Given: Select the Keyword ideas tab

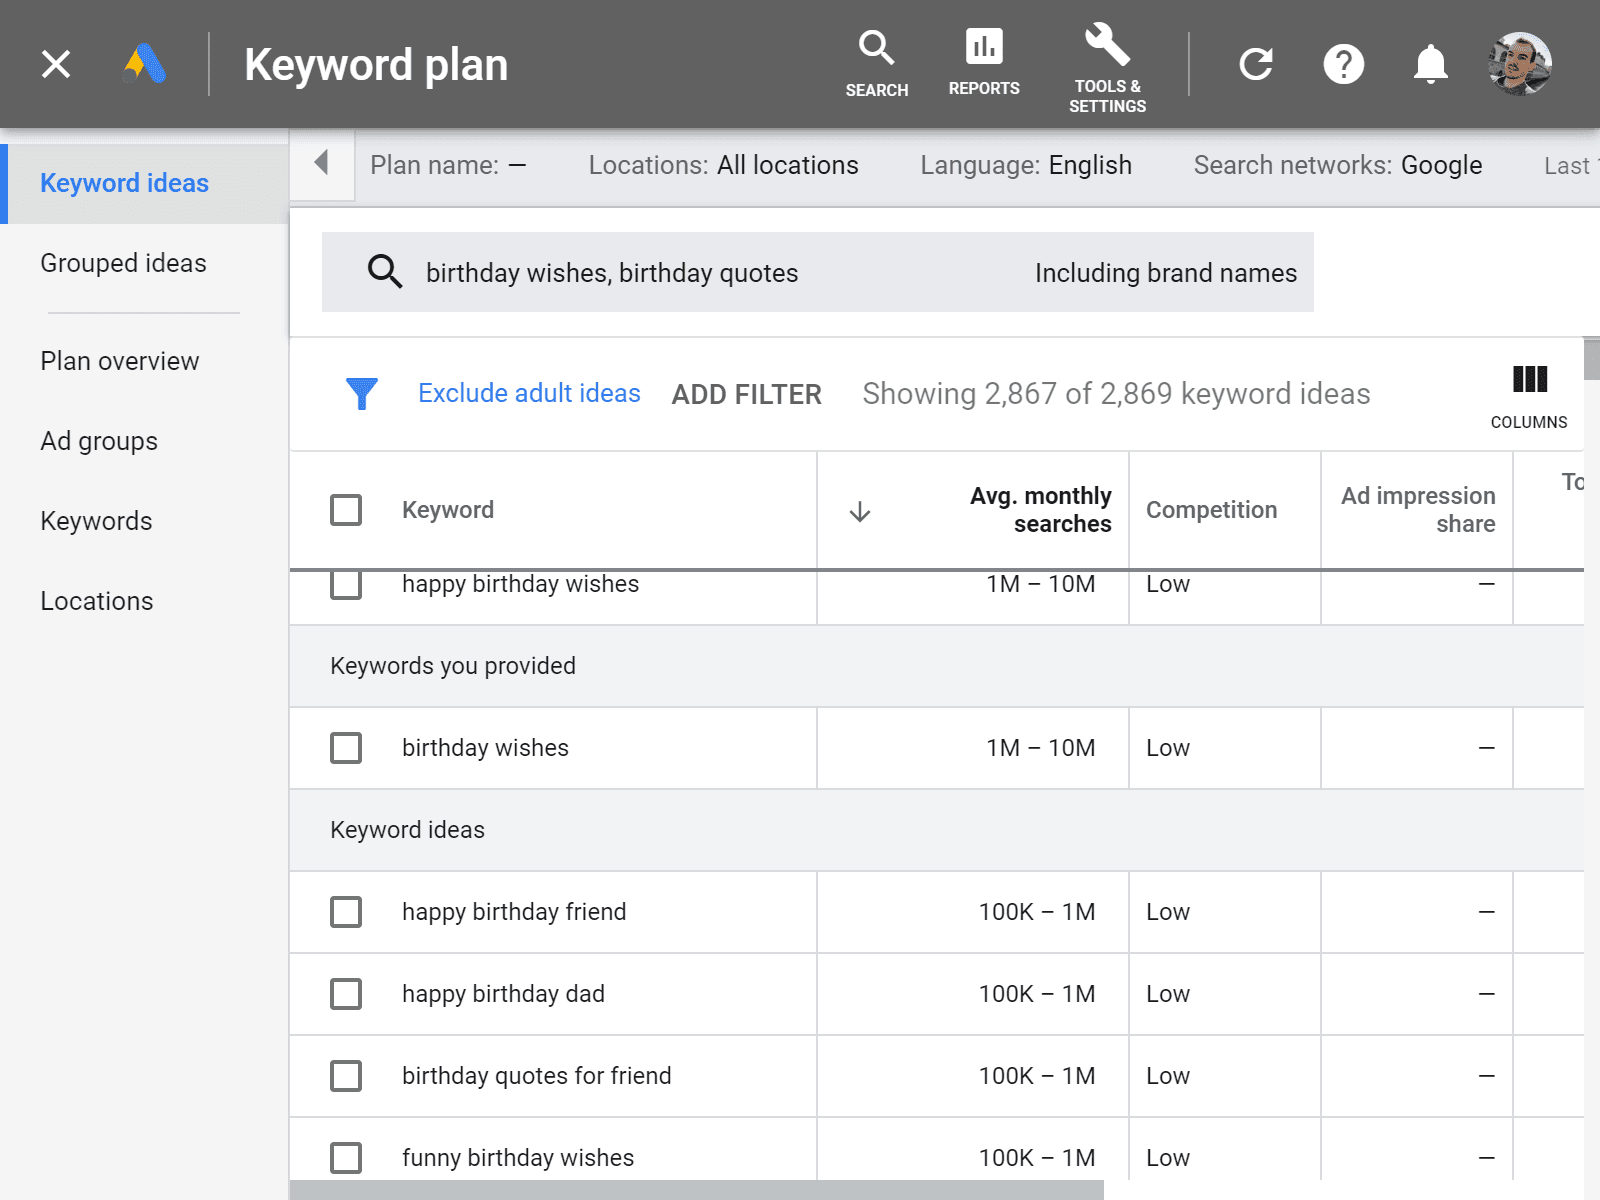Looking at the screenshot, I should click(x=146, y=183).
